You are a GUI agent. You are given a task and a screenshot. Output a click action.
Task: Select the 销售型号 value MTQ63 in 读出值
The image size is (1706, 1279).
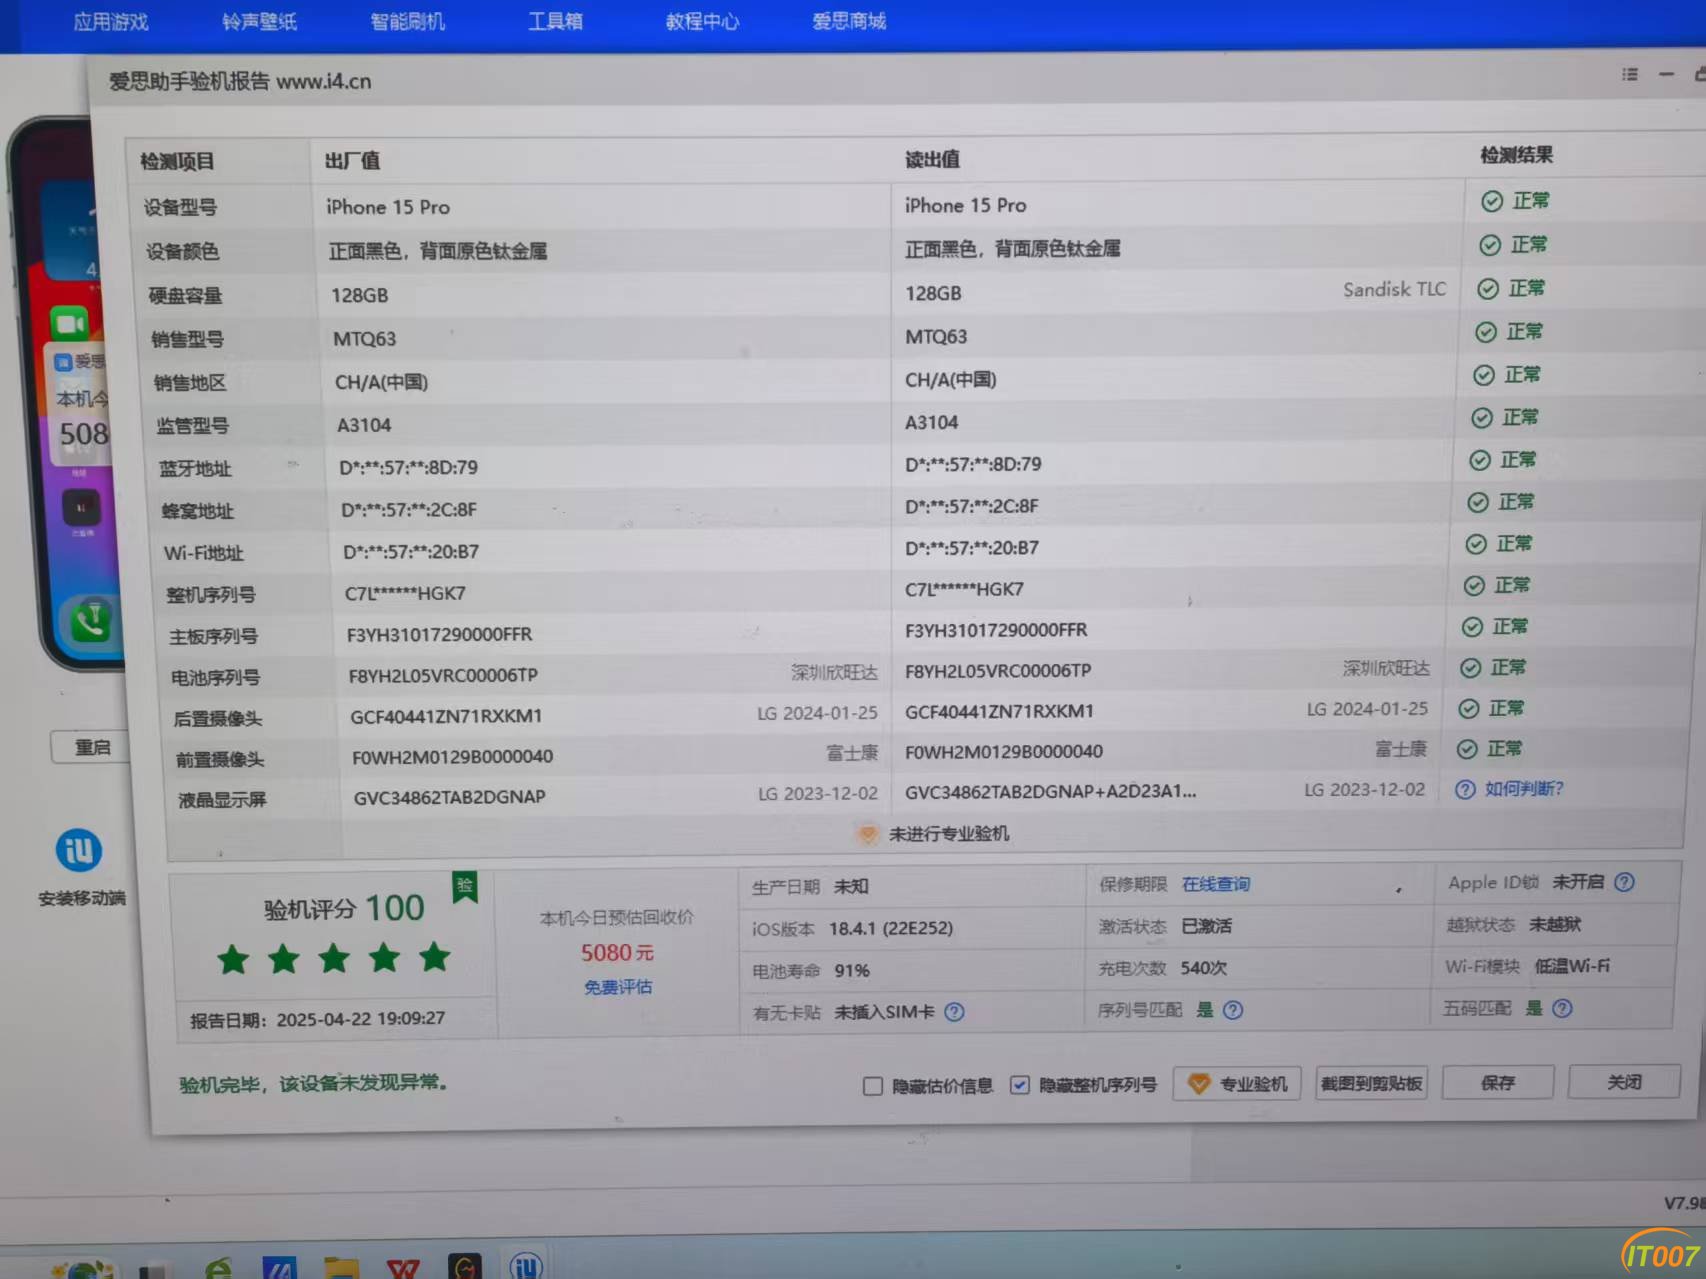(x=936, y=337)
